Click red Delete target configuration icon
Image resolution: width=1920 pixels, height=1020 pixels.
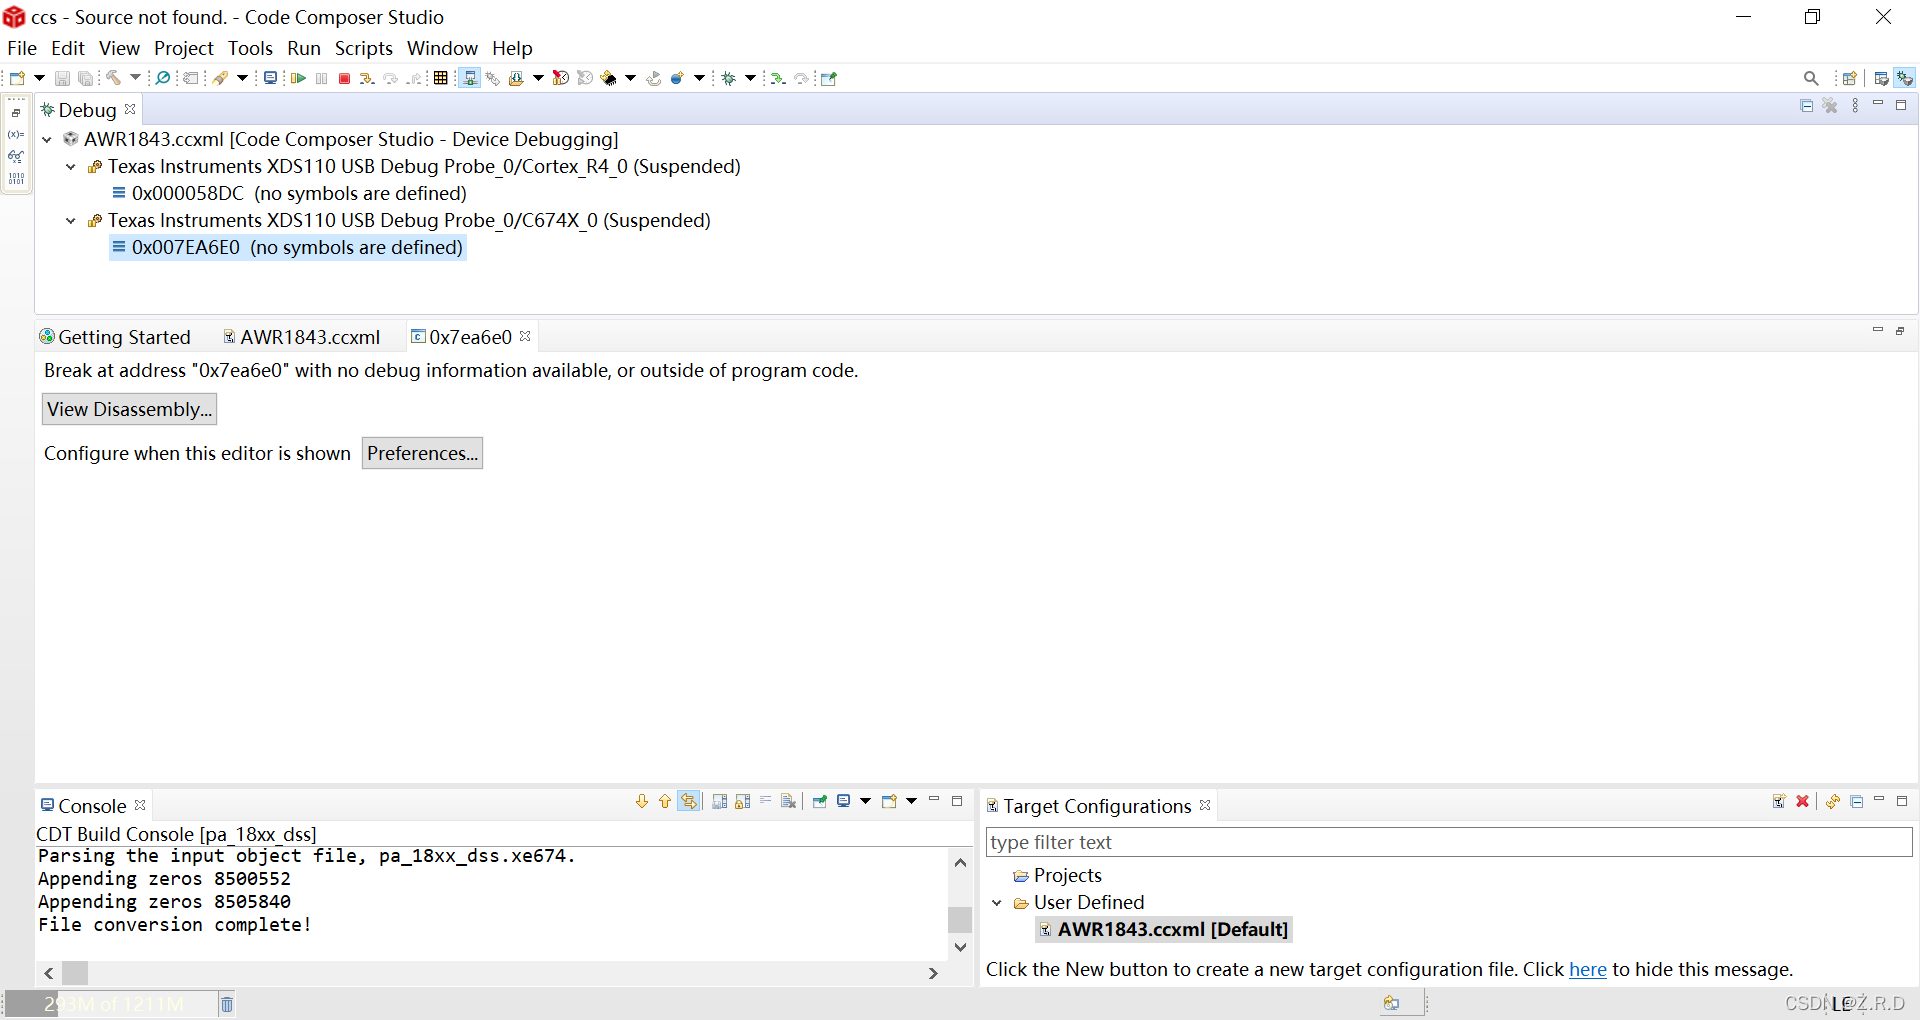(x=1802, y=801)
